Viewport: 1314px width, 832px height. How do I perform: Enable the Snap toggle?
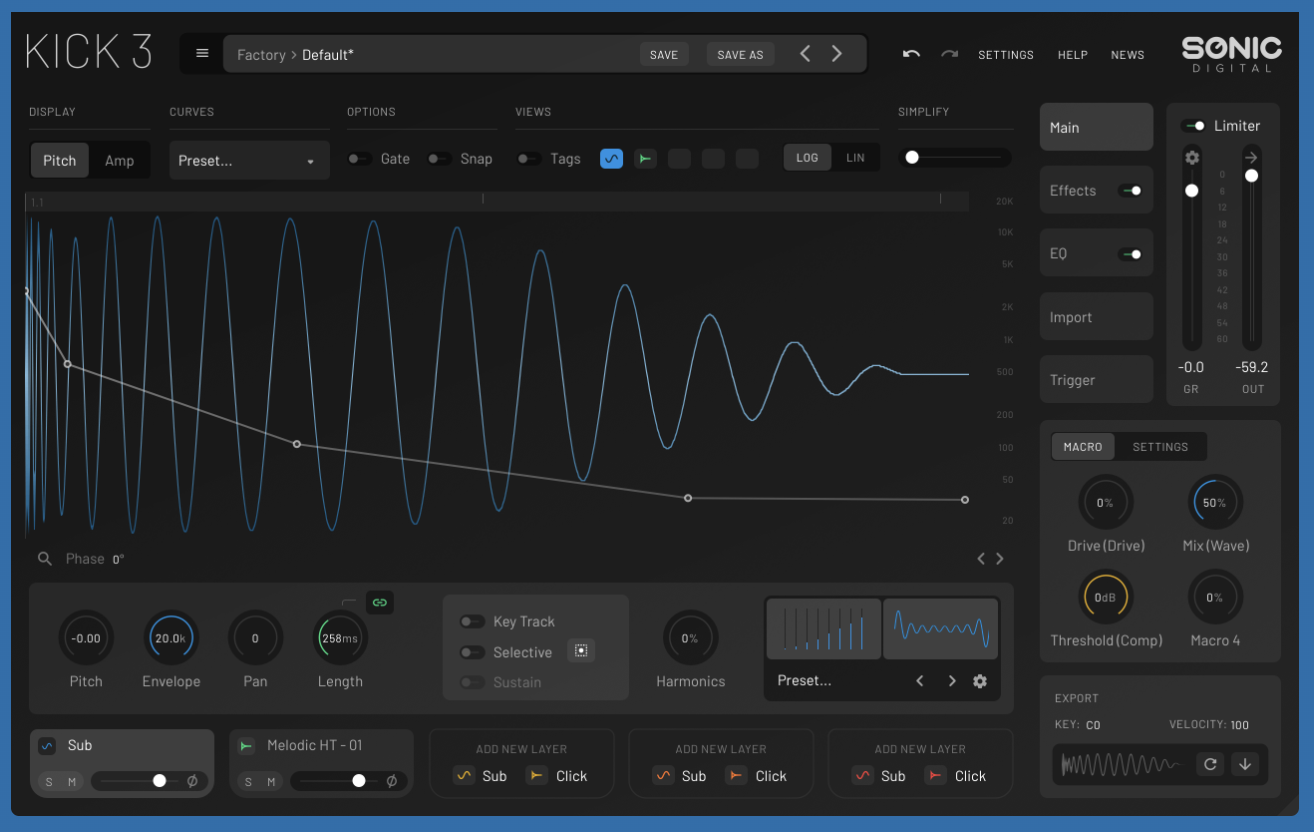tap(439, 159)
